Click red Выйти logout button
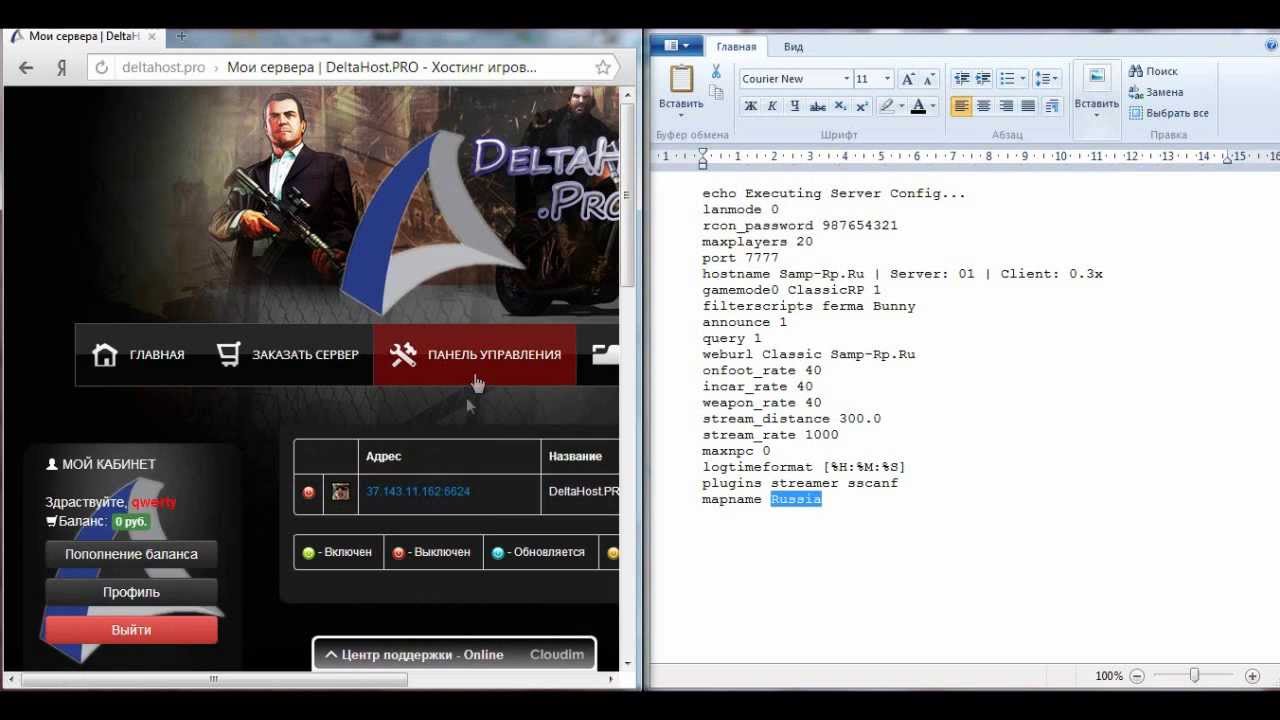The width and height of the screenshot is (1280, 720). pos(131,630)
